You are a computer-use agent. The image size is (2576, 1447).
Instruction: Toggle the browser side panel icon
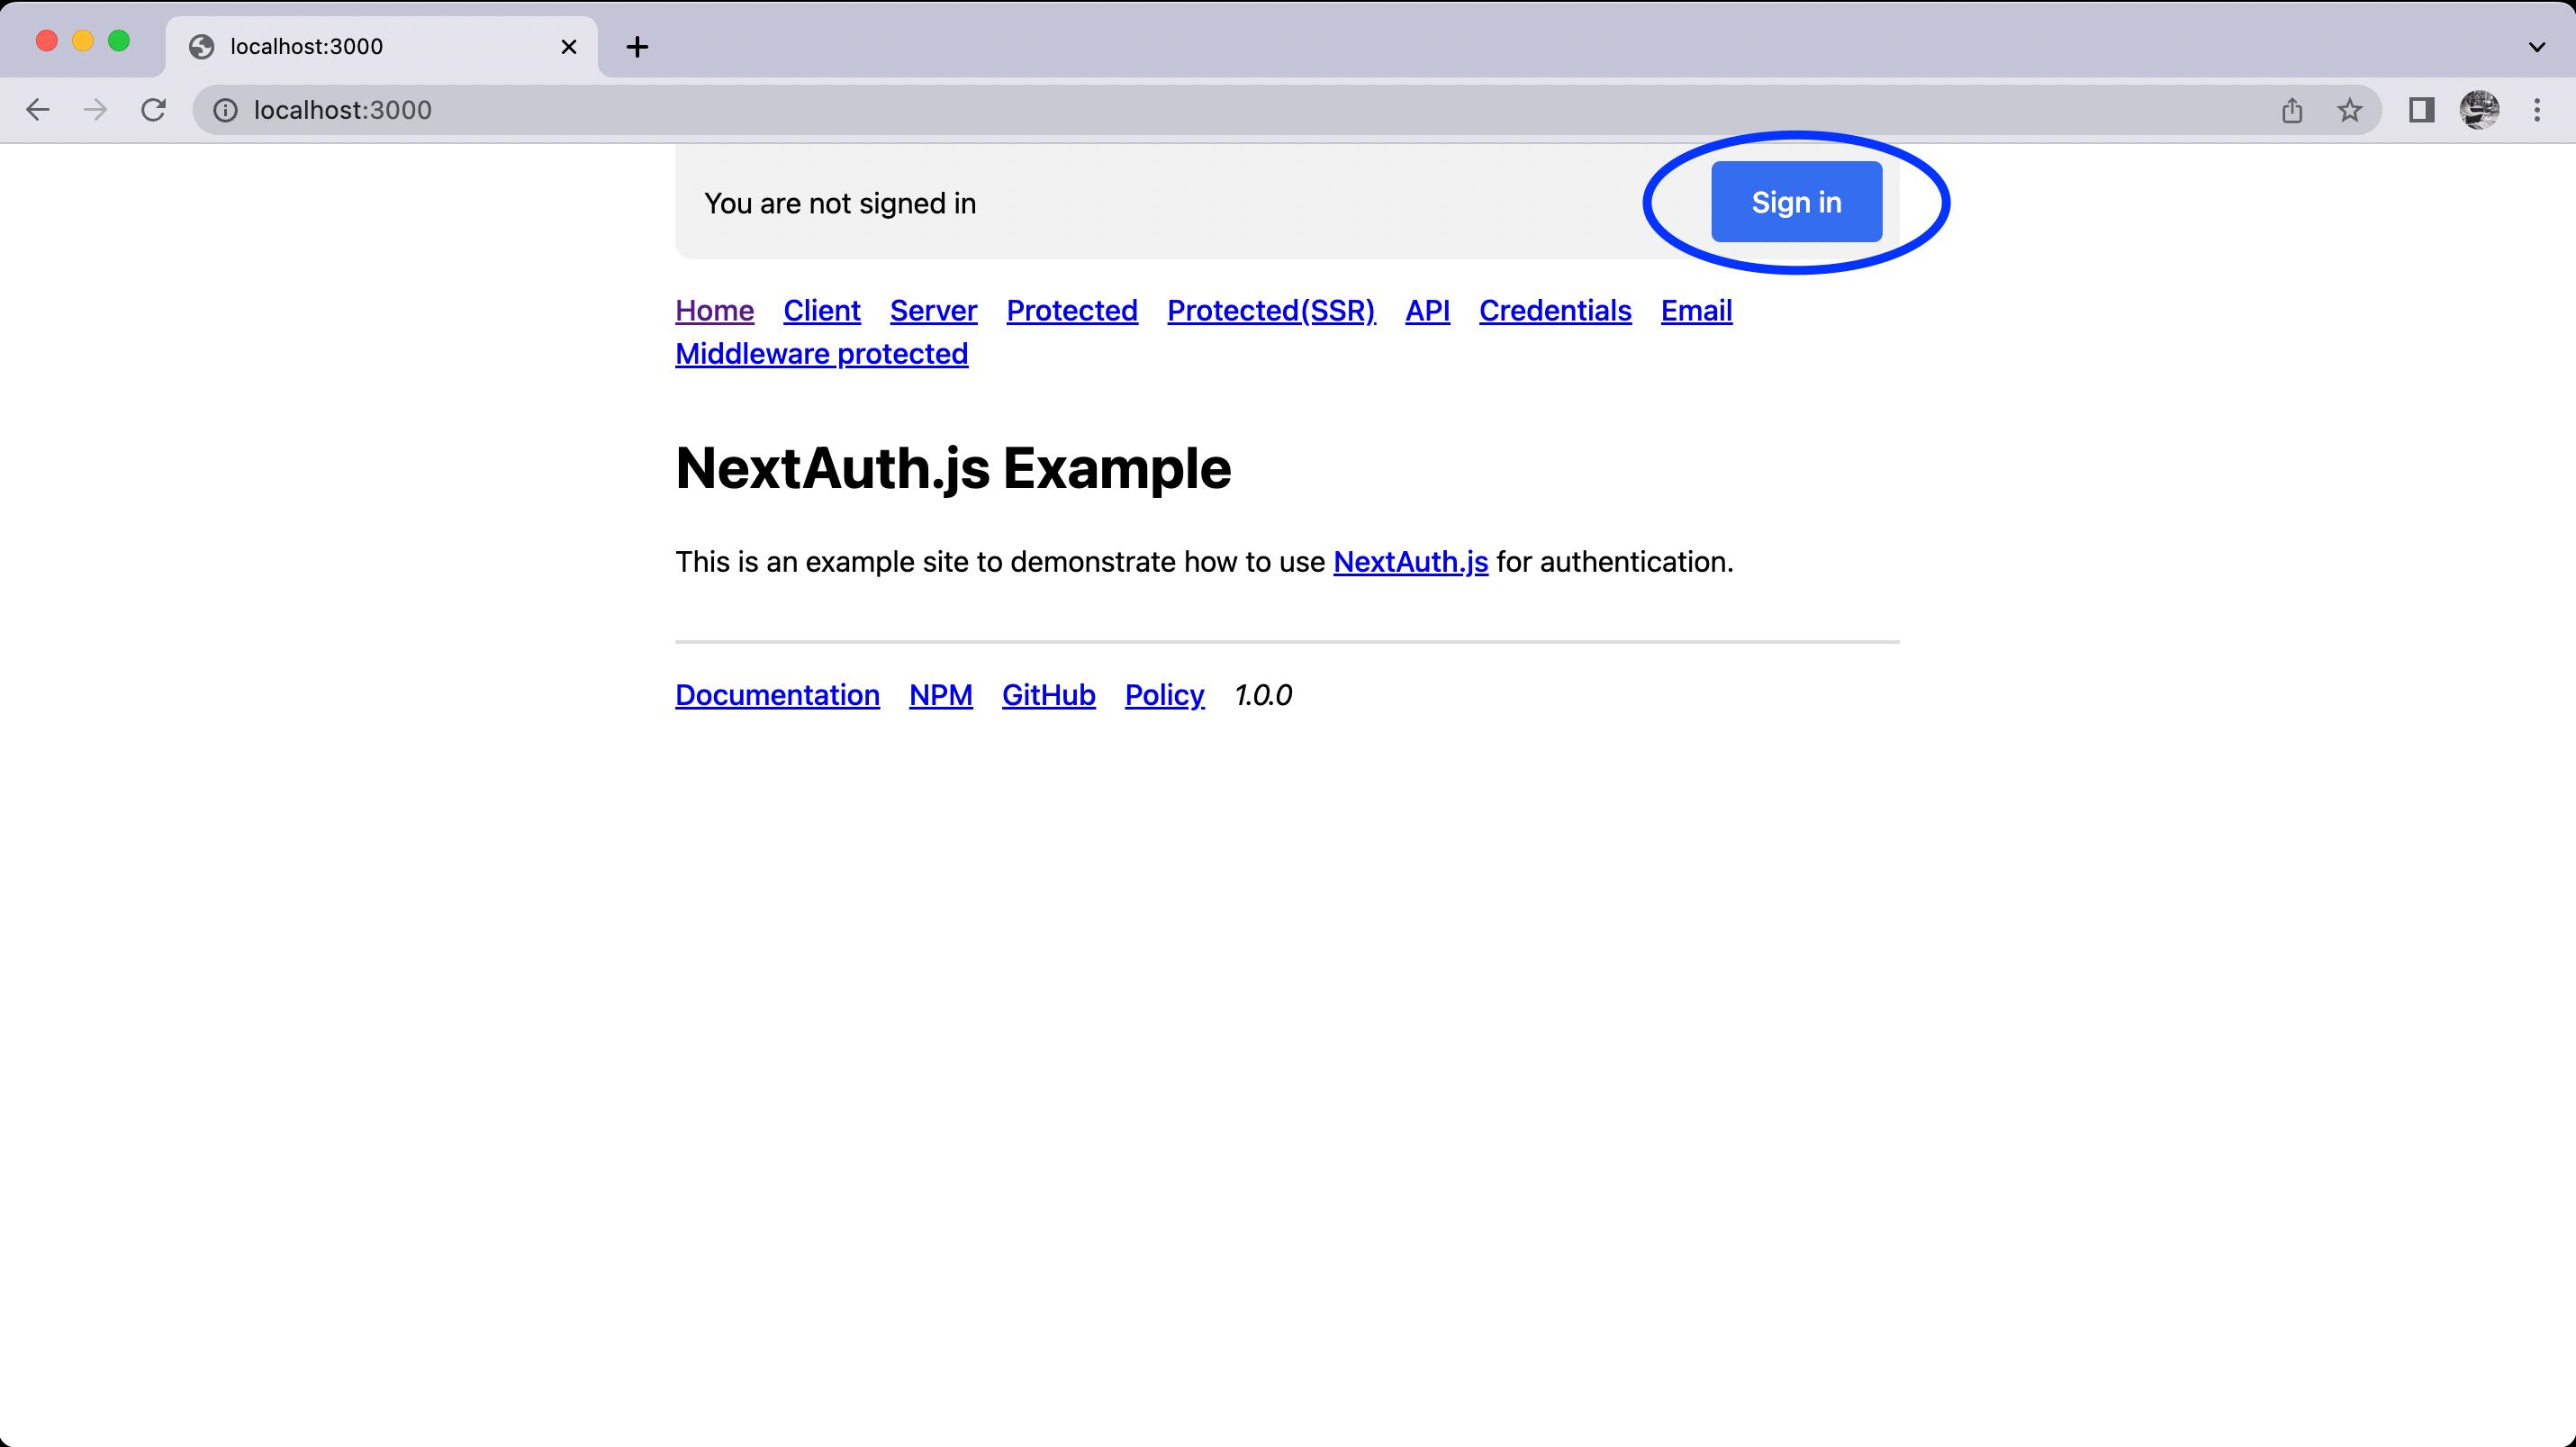tap(2421, 110)
